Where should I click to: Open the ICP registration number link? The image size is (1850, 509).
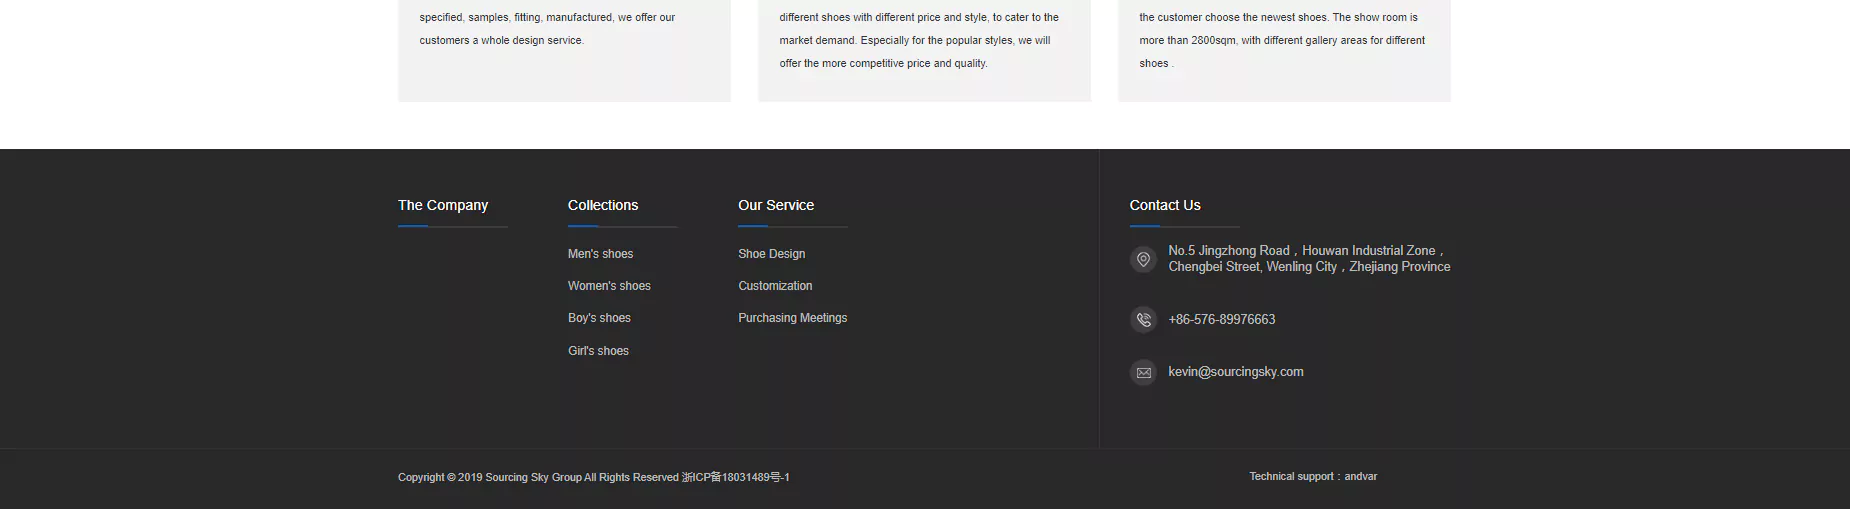tap(736, 477)
